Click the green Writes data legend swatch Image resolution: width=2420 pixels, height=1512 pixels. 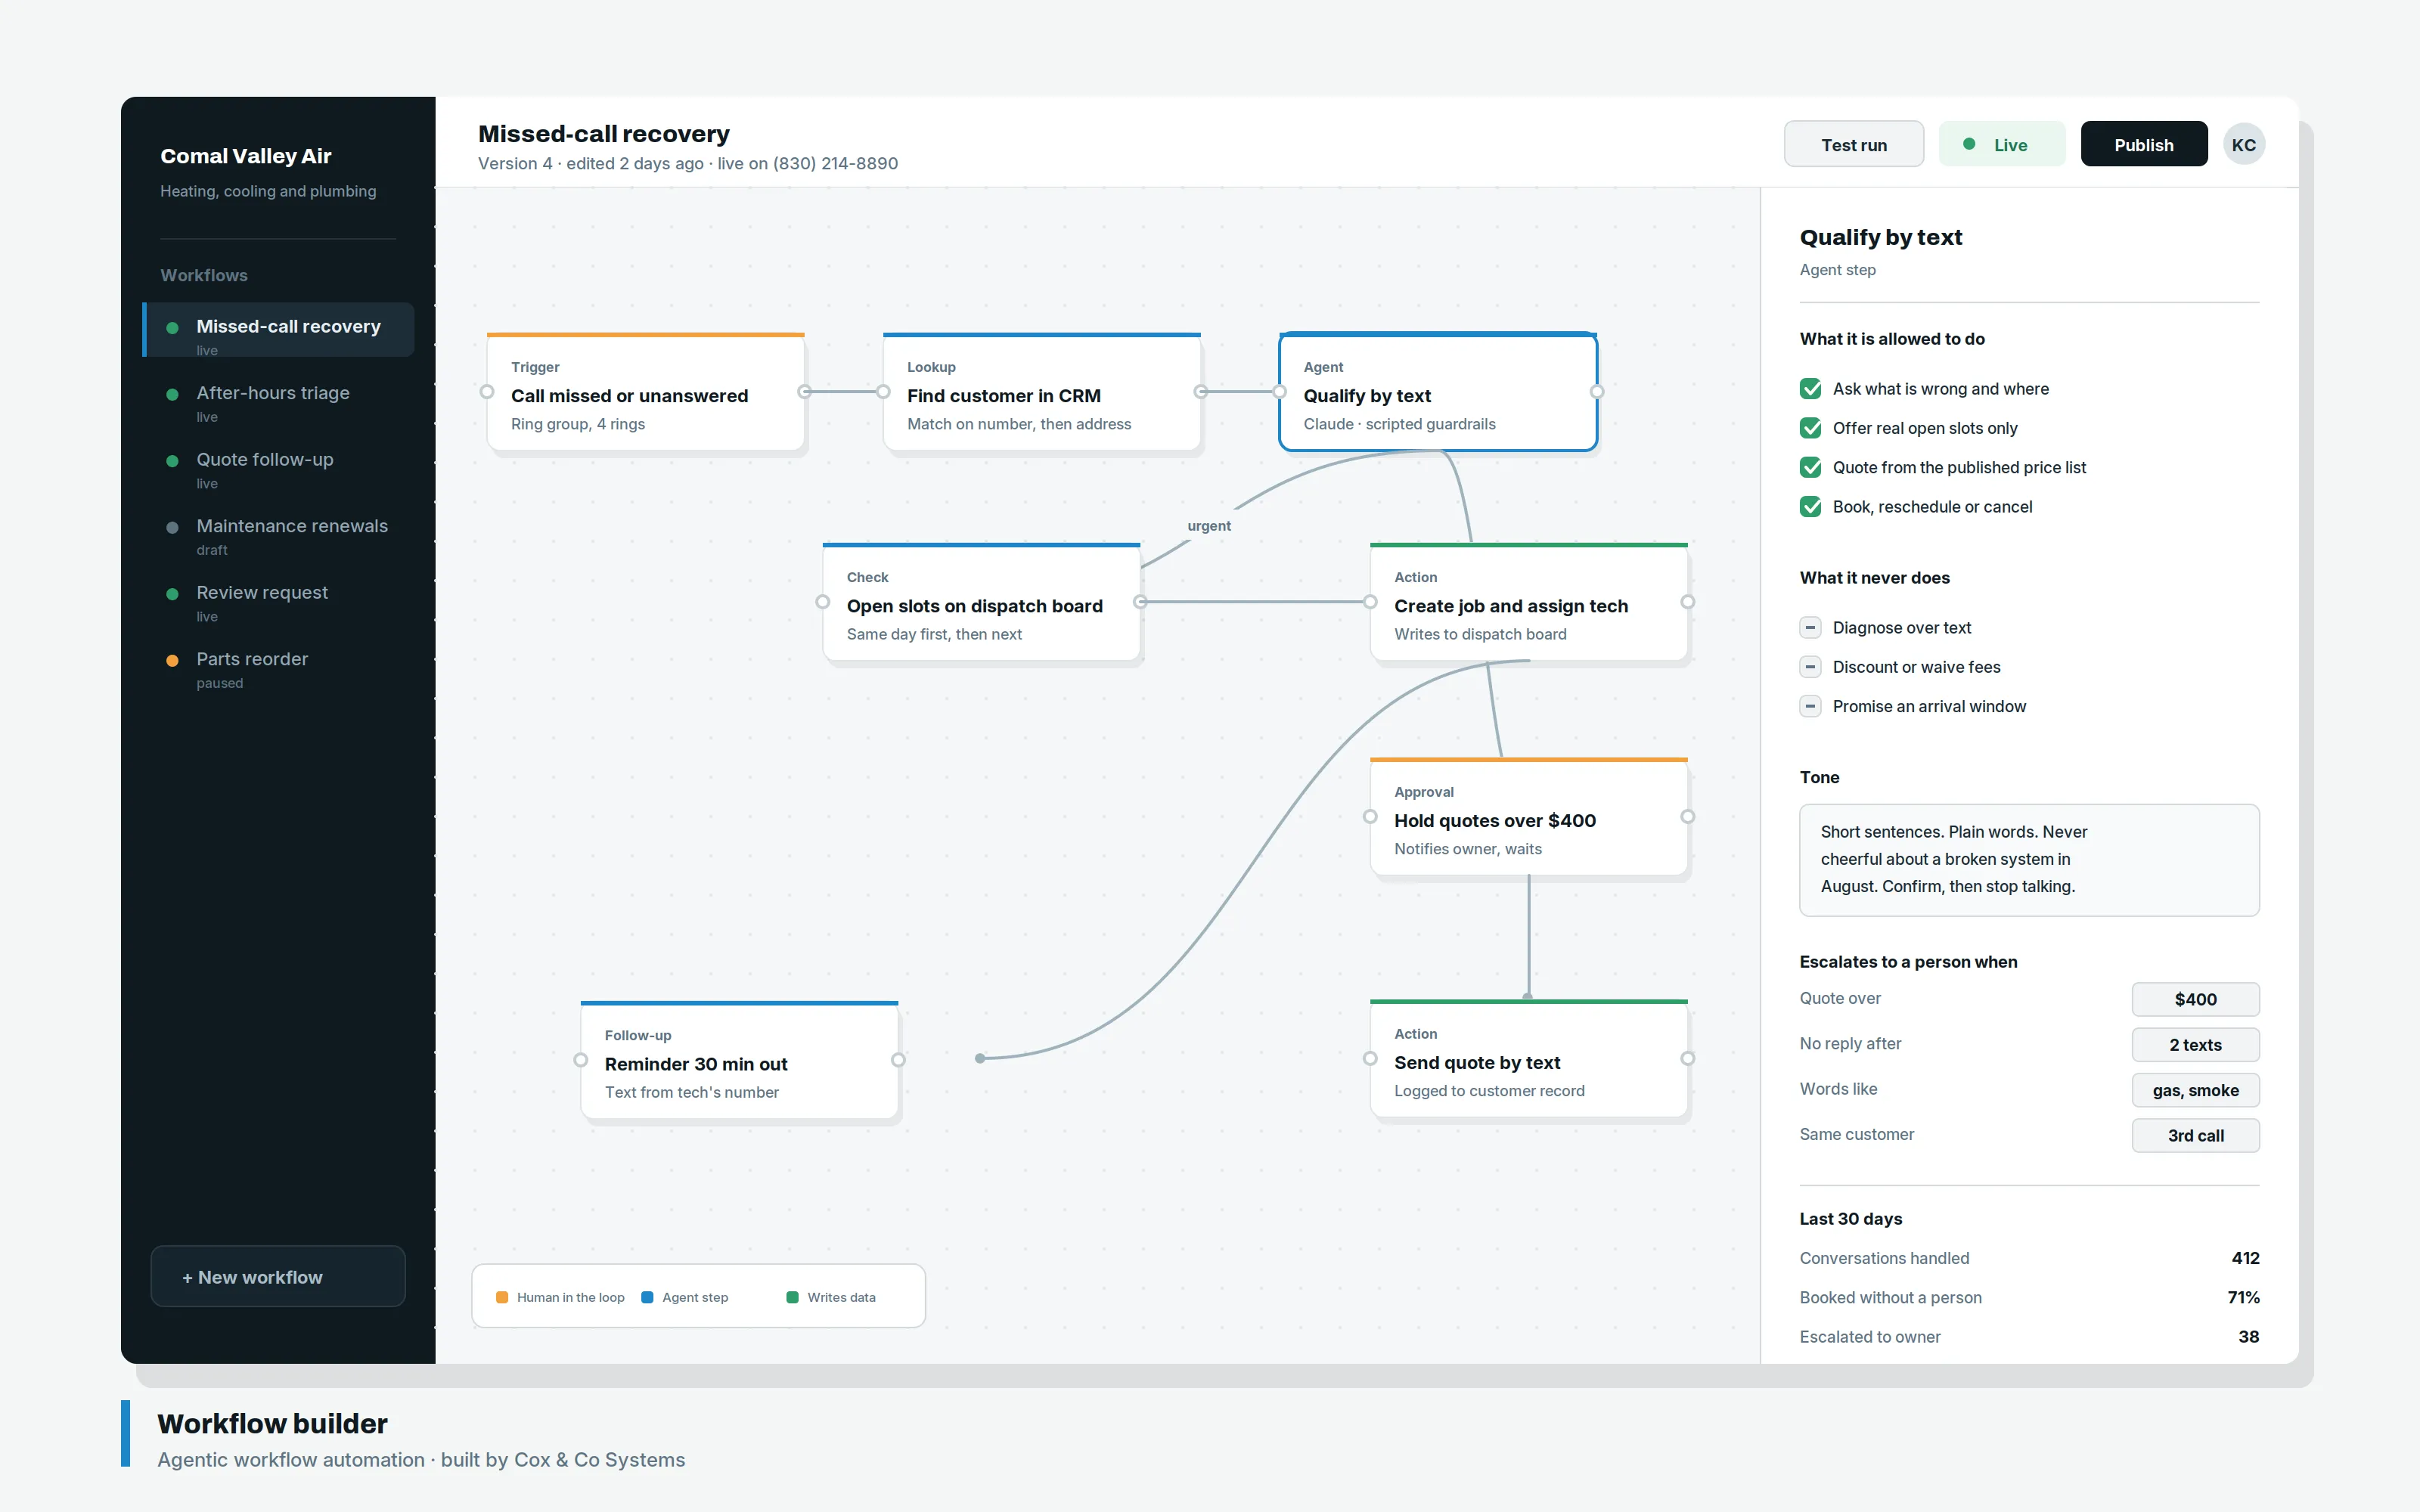(792, 1297)
